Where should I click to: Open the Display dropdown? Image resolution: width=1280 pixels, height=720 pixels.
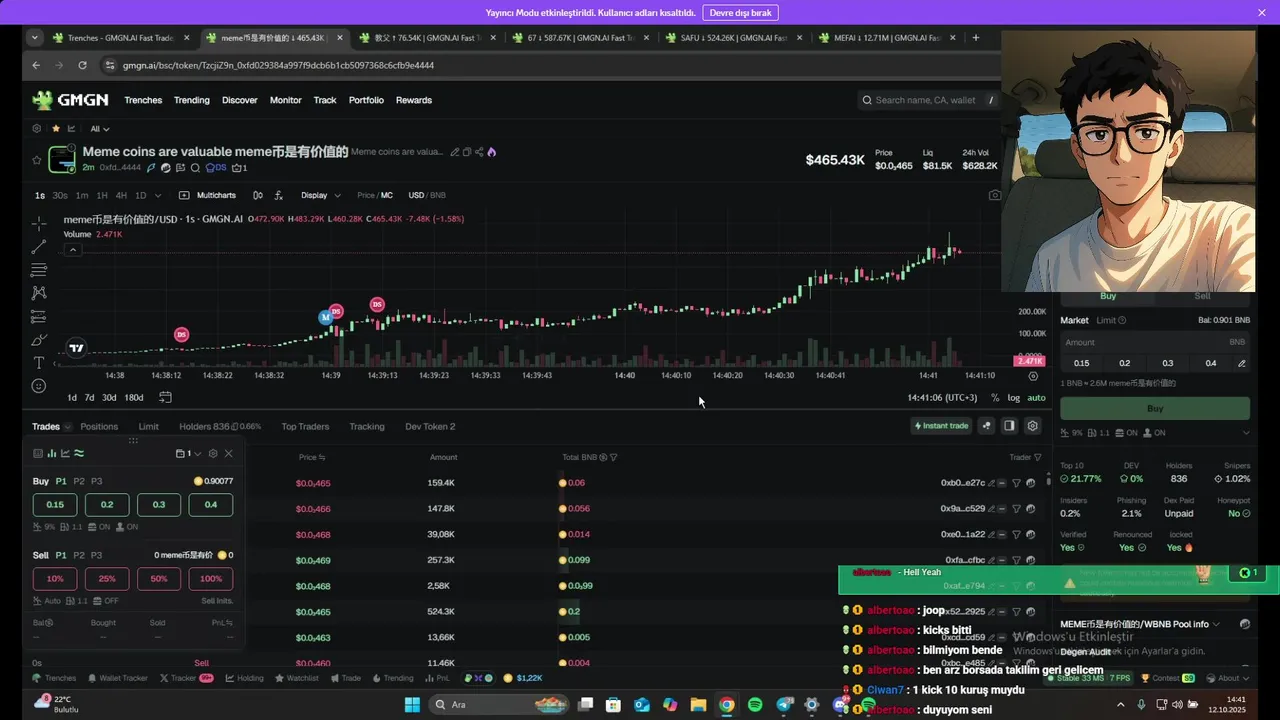point(320,195)
